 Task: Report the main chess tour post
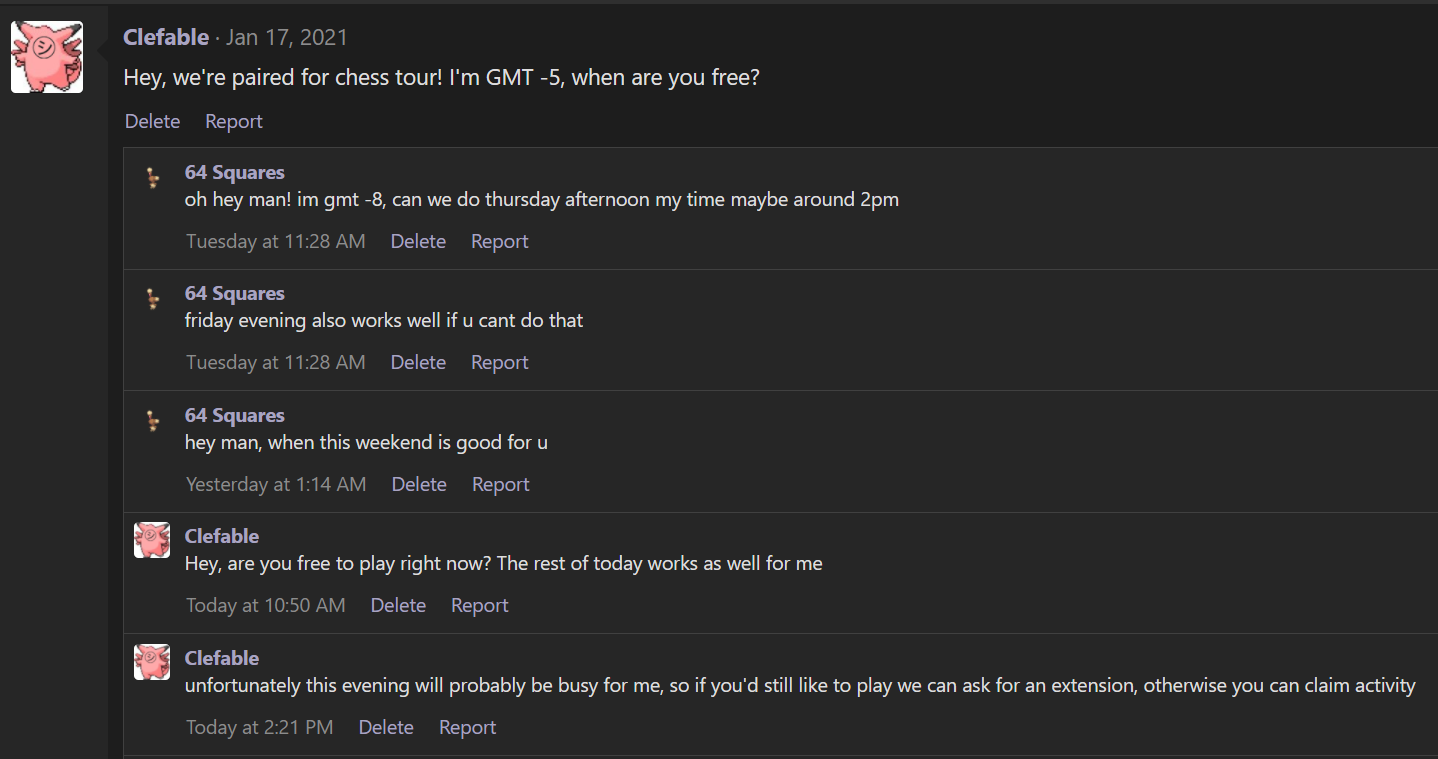[x=234, y=121]
